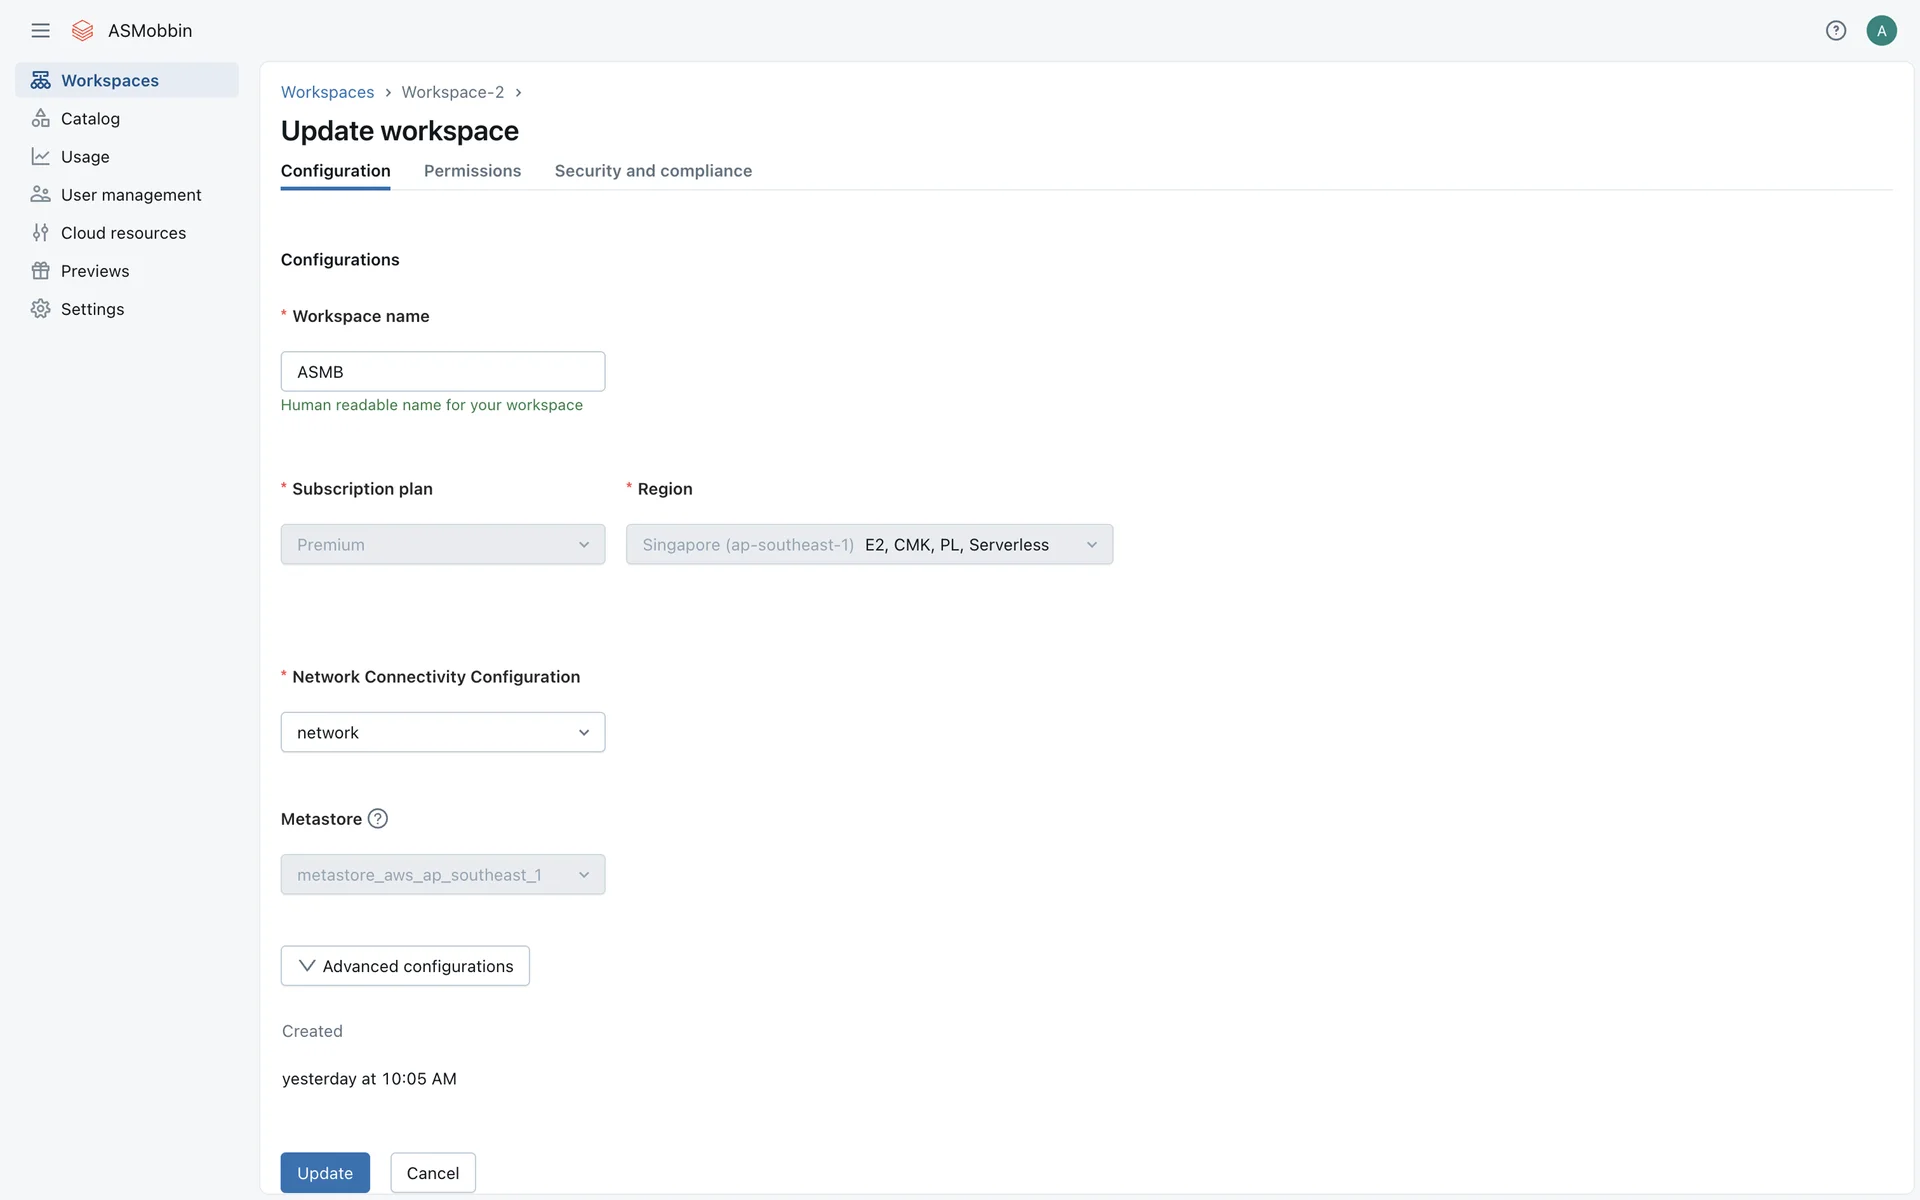Click the Cloud resources icon
Image resolution: width=1920 pixels, height=1200 pixels.
(x=40, y=233)
